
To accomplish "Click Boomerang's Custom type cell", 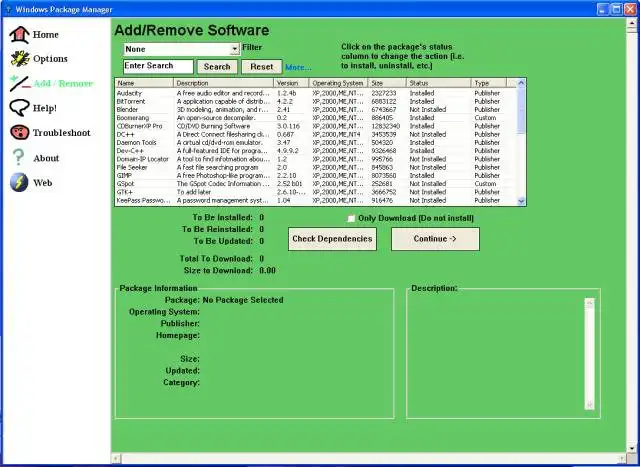I will click(x=485, y=118).
